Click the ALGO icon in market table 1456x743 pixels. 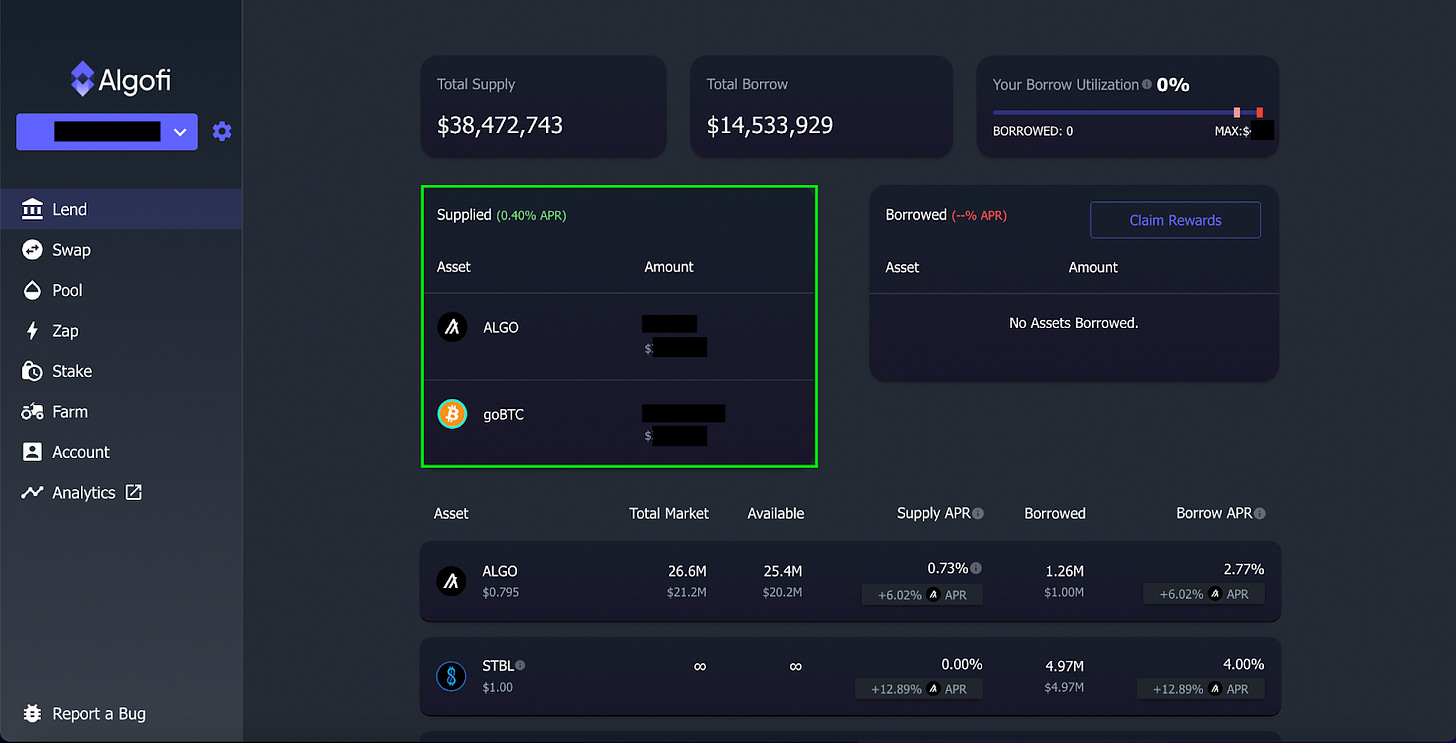452,581
